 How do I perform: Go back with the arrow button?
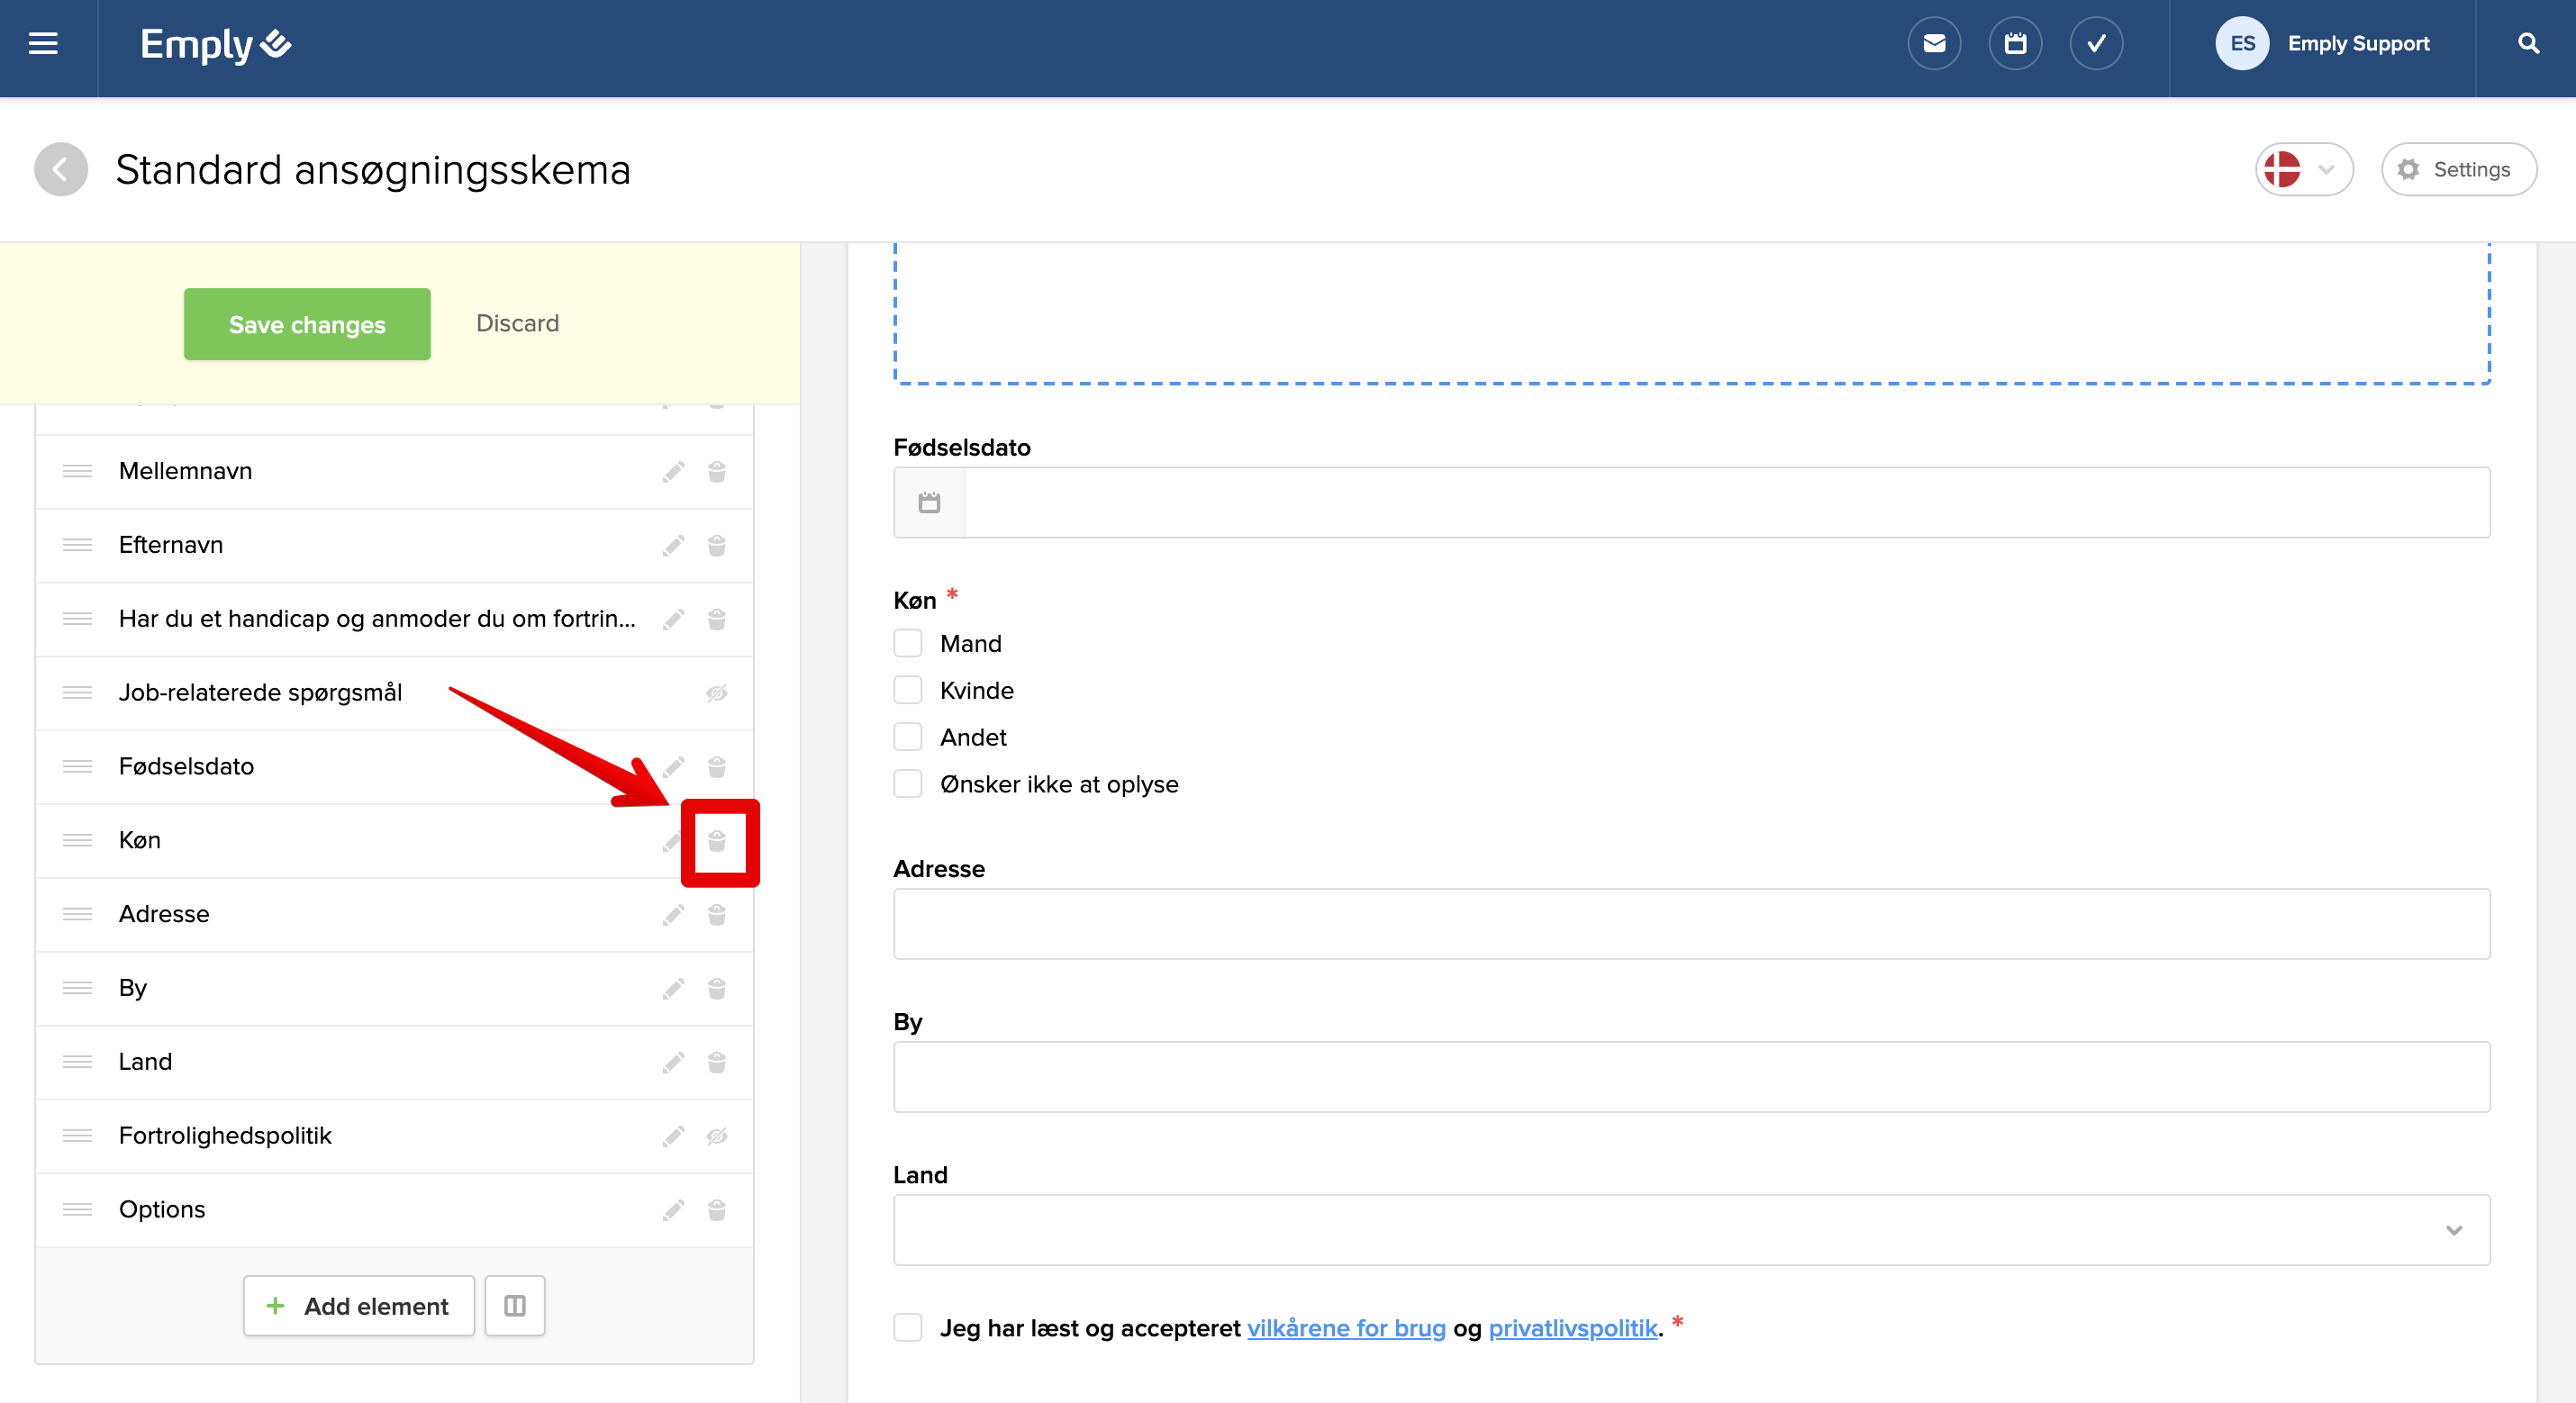(x=61, y=169)
